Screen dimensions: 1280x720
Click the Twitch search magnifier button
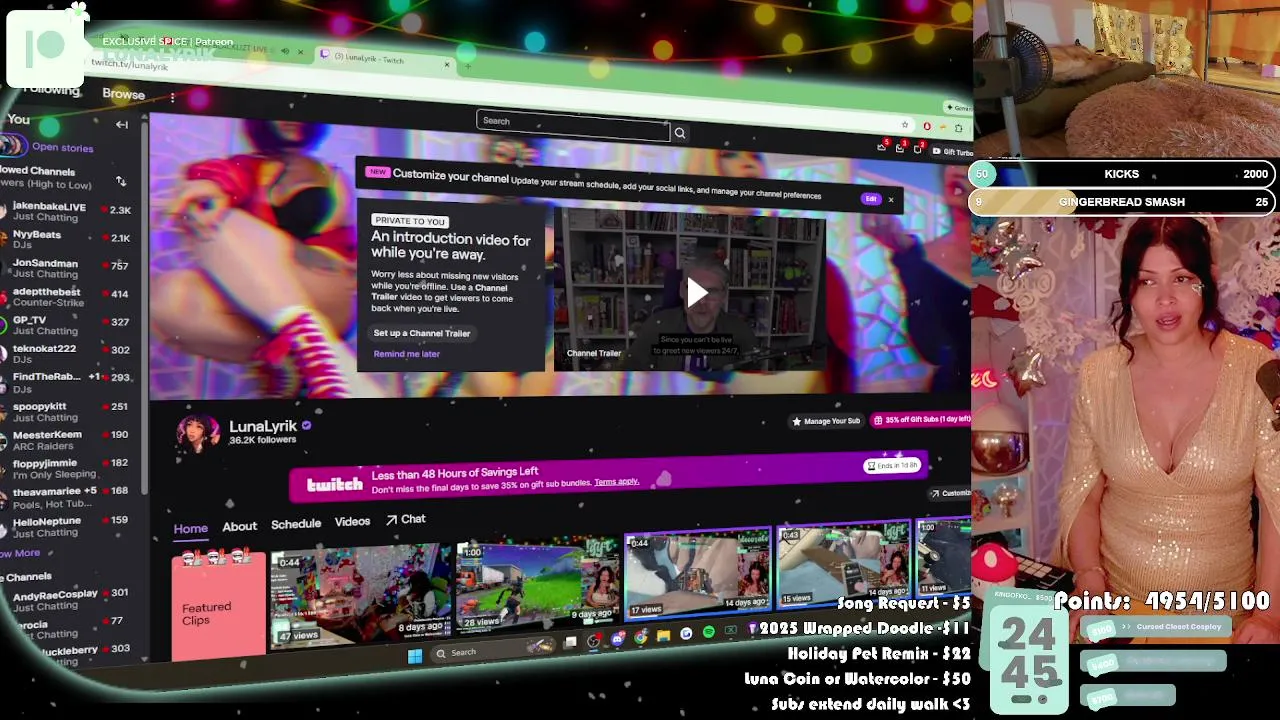[x=680, y=133]
